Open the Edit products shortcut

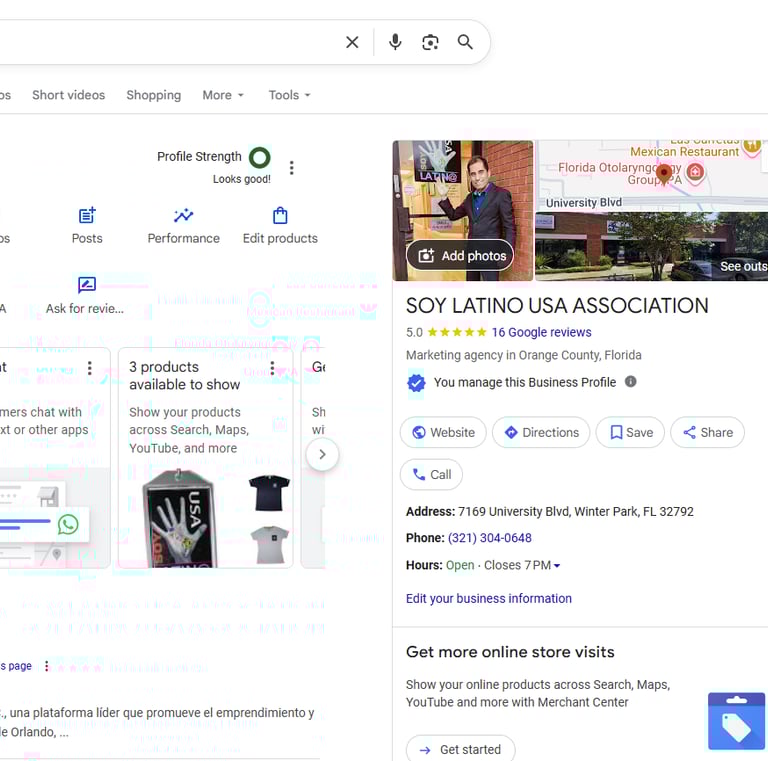[280, 226]
